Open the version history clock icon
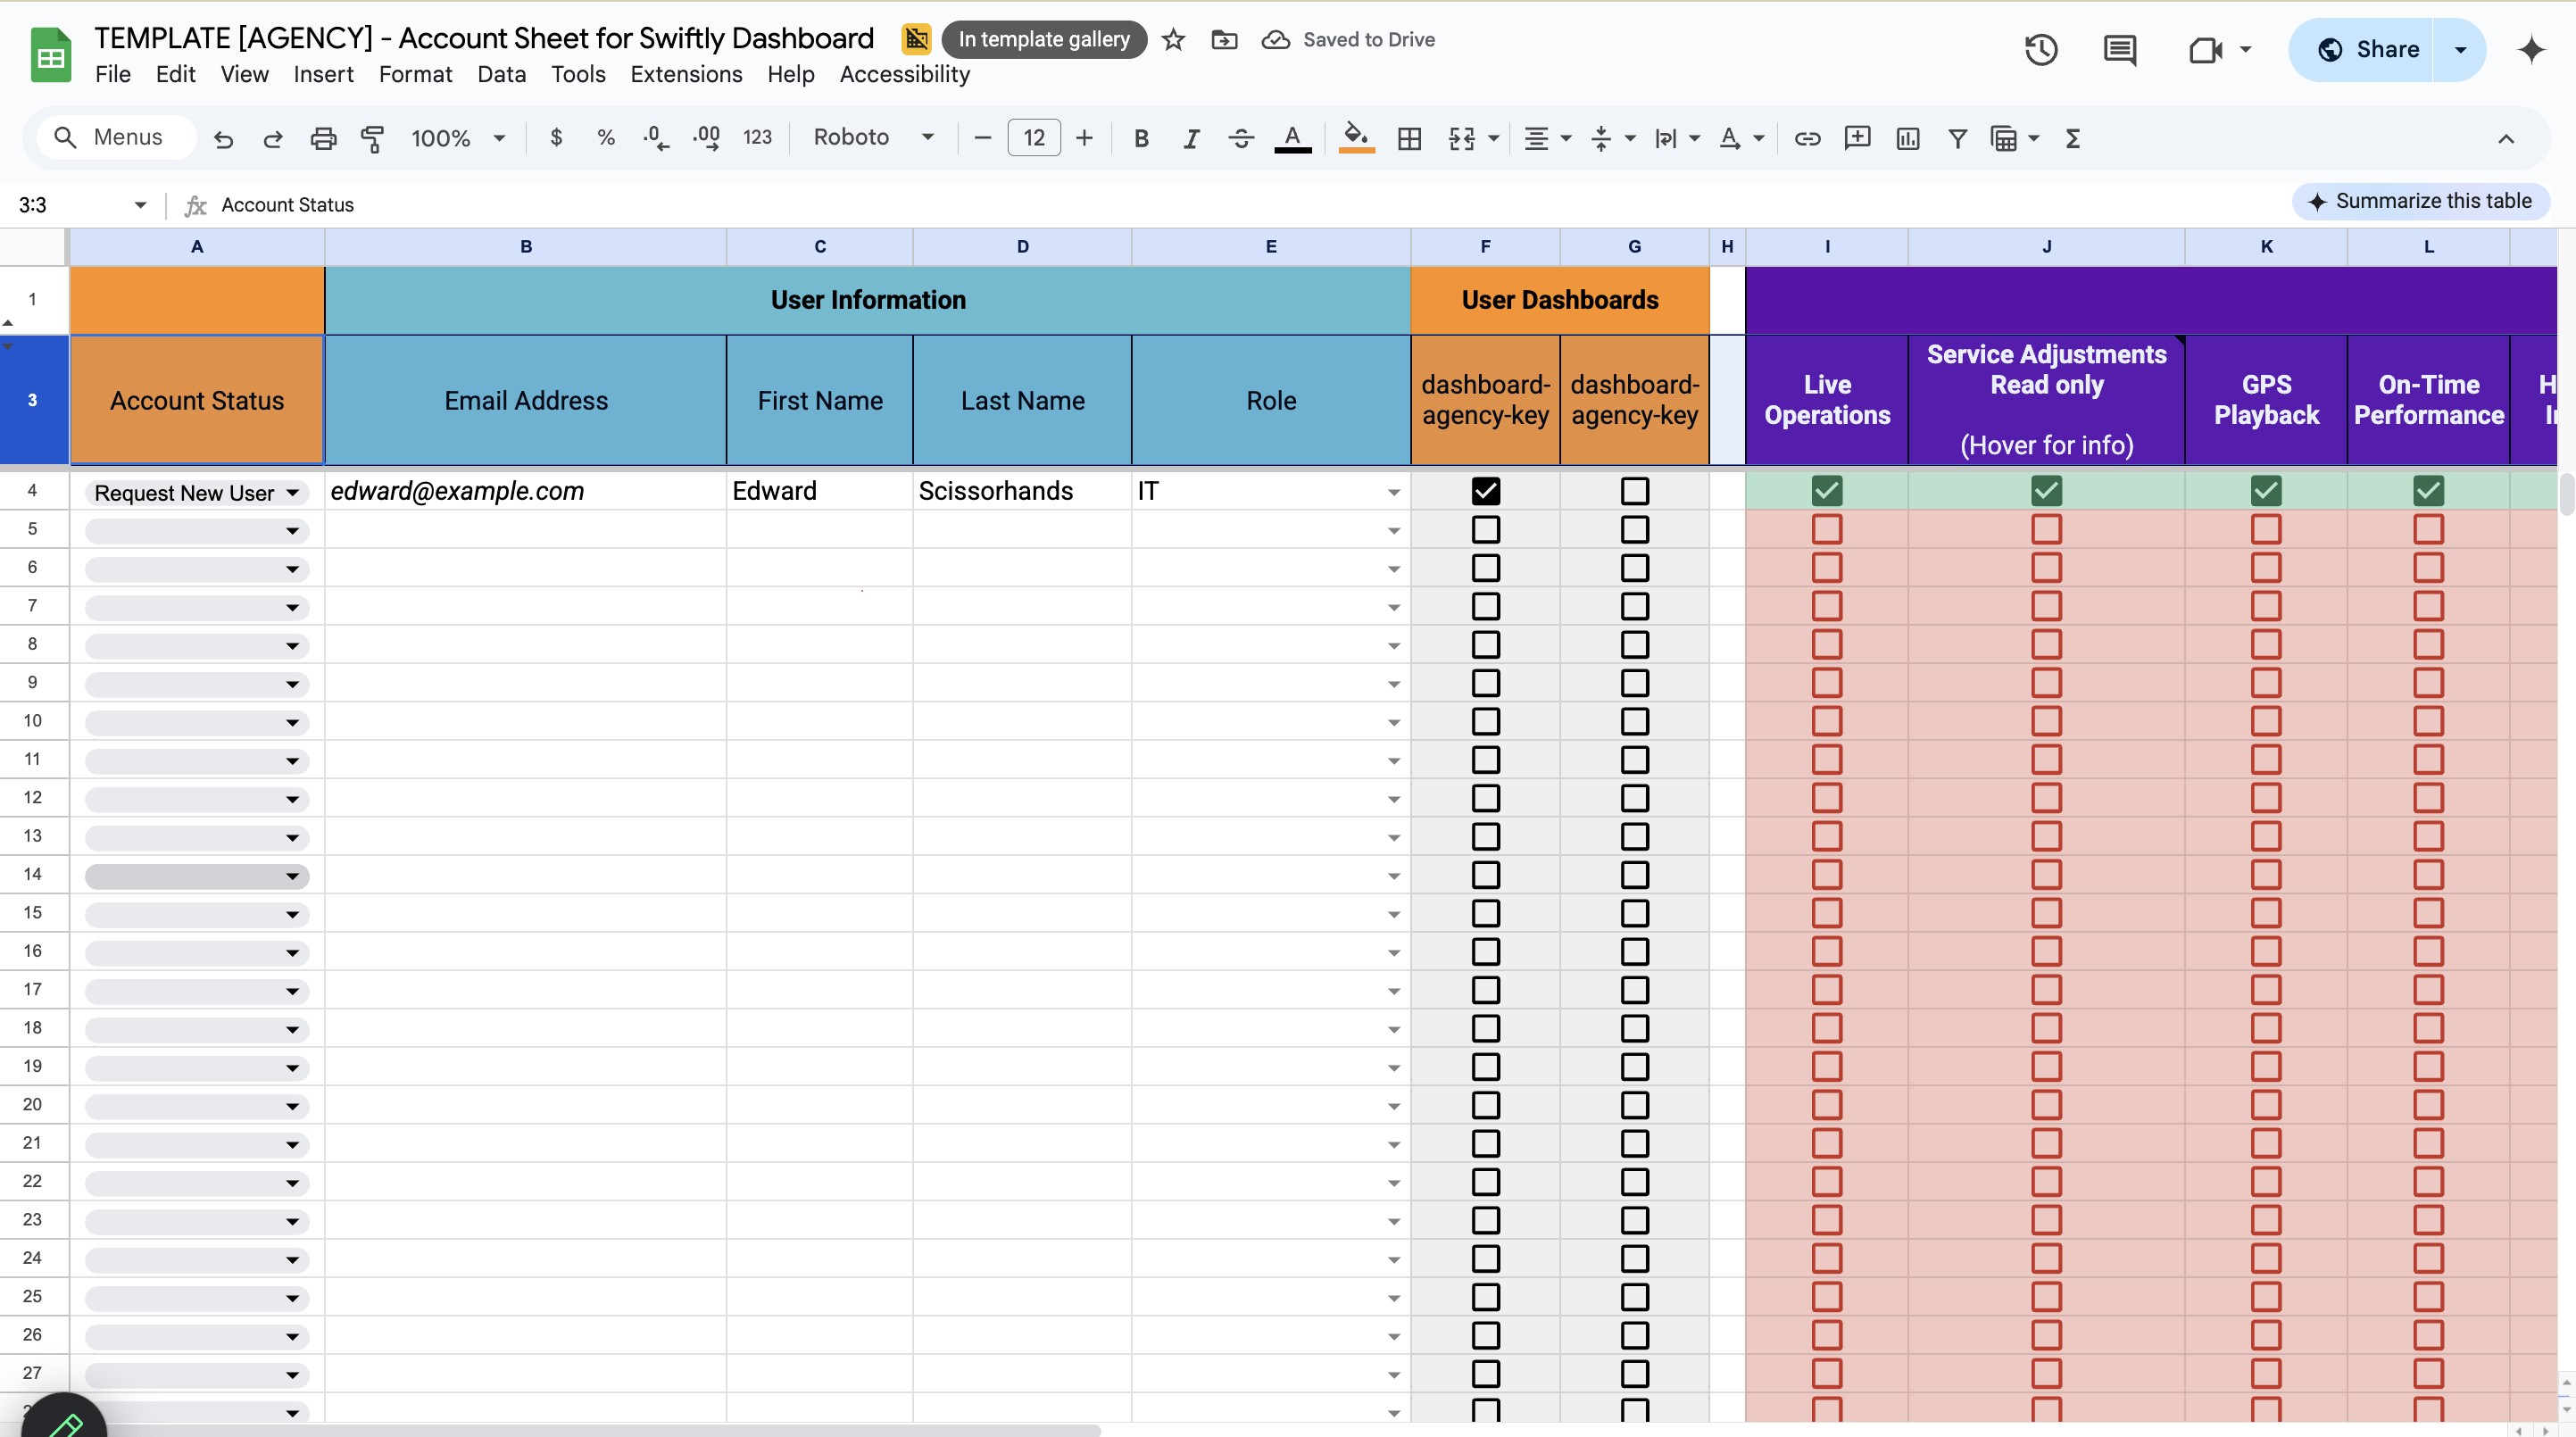Screen dimensions: 2576x1437 point(2040,50)
